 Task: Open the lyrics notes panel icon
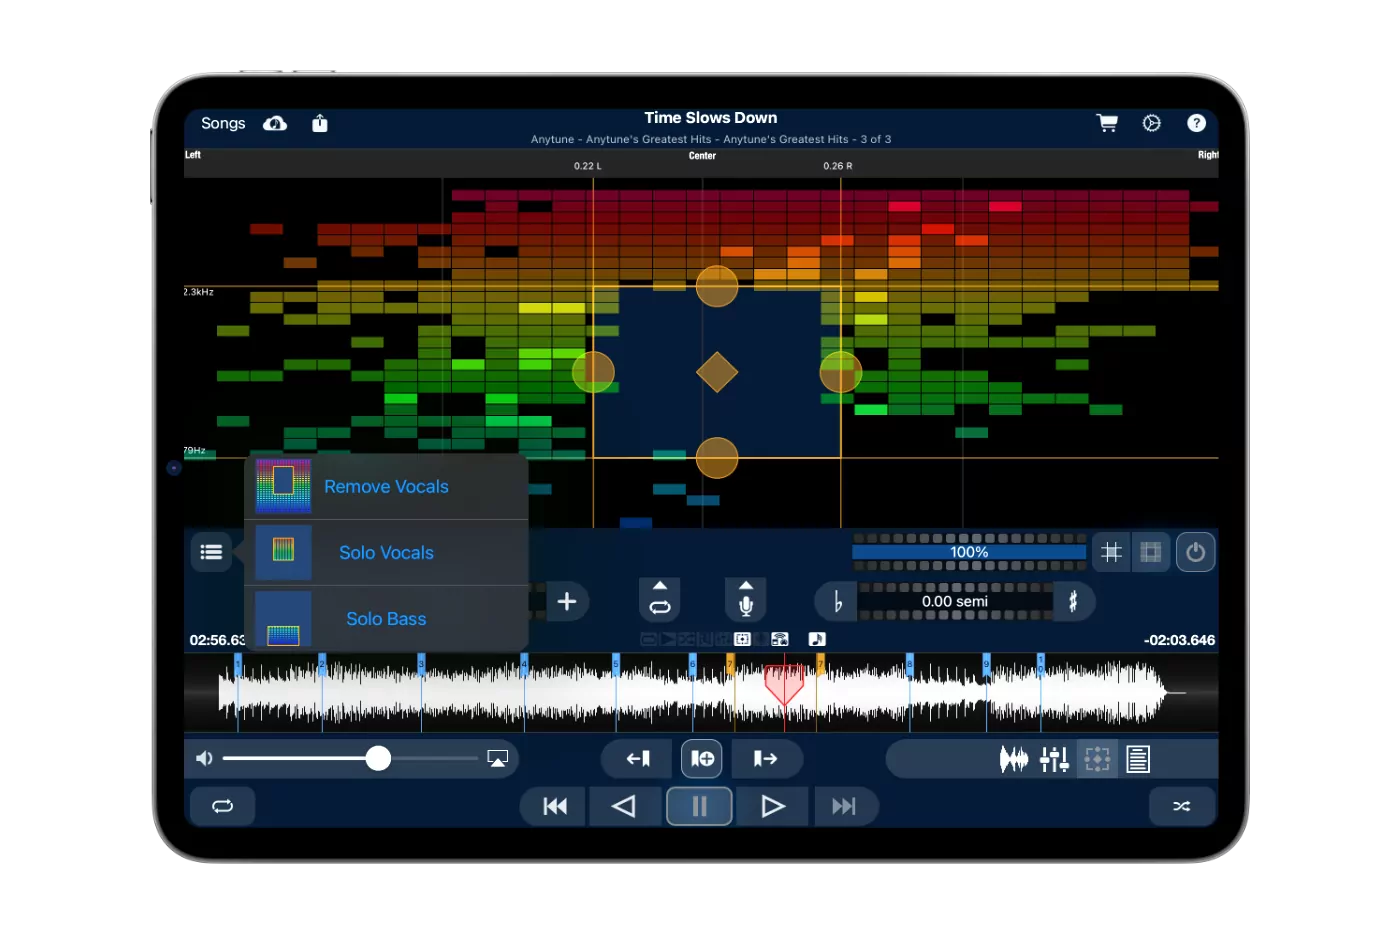[1138, 758]
